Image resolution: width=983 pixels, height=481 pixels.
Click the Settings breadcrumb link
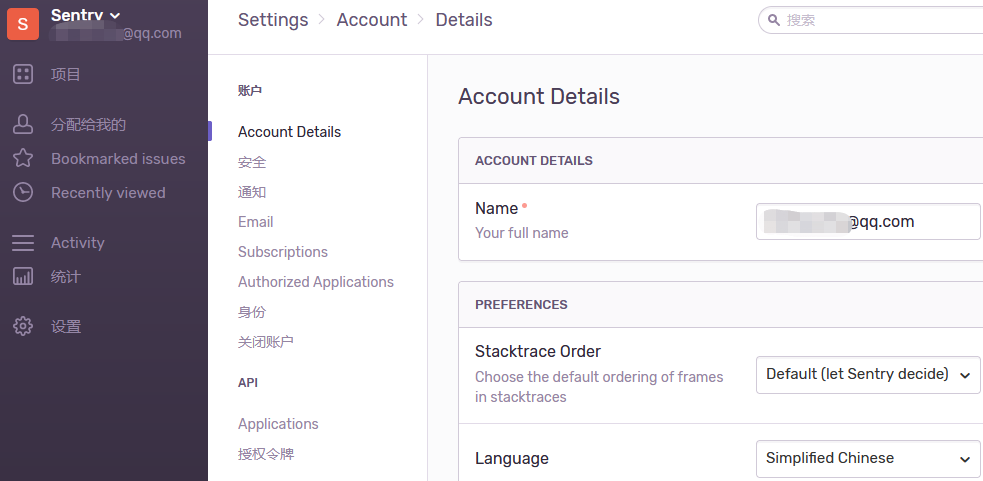pos(273,20)
